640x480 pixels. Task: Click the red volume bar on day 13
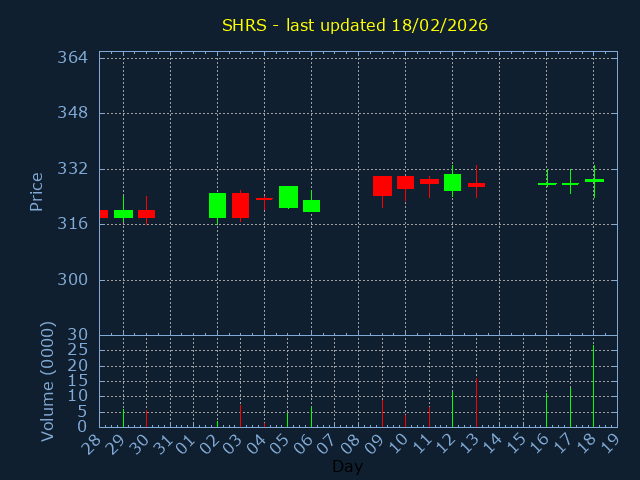476,403
